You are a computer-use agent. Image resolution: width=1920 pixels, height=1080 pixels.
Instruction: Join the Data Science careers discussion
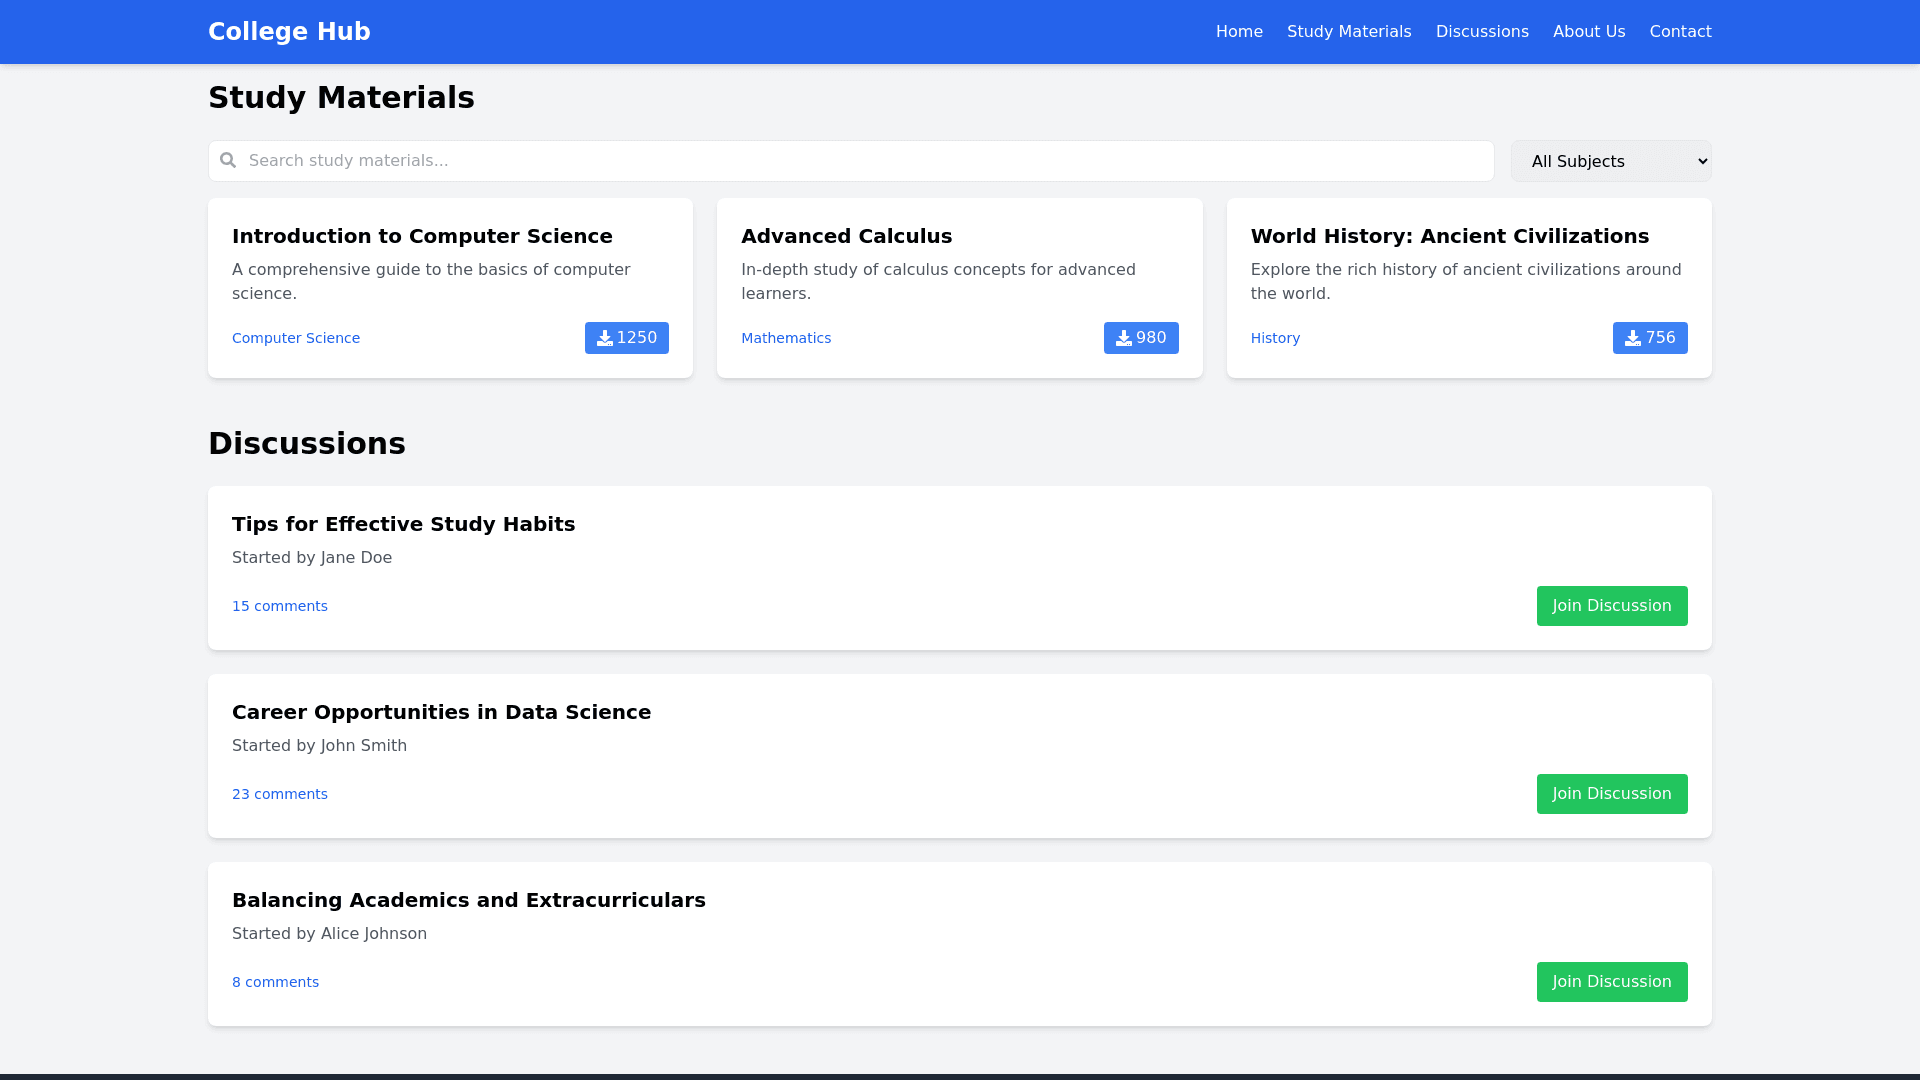click(1611, 794)
